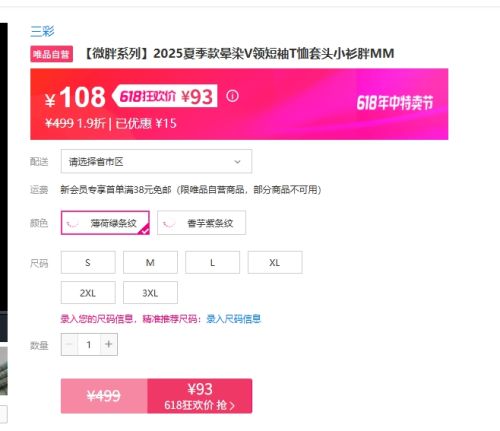500x431 pixels.
Task: Click the price info circle icon
Action: point(232,96)
